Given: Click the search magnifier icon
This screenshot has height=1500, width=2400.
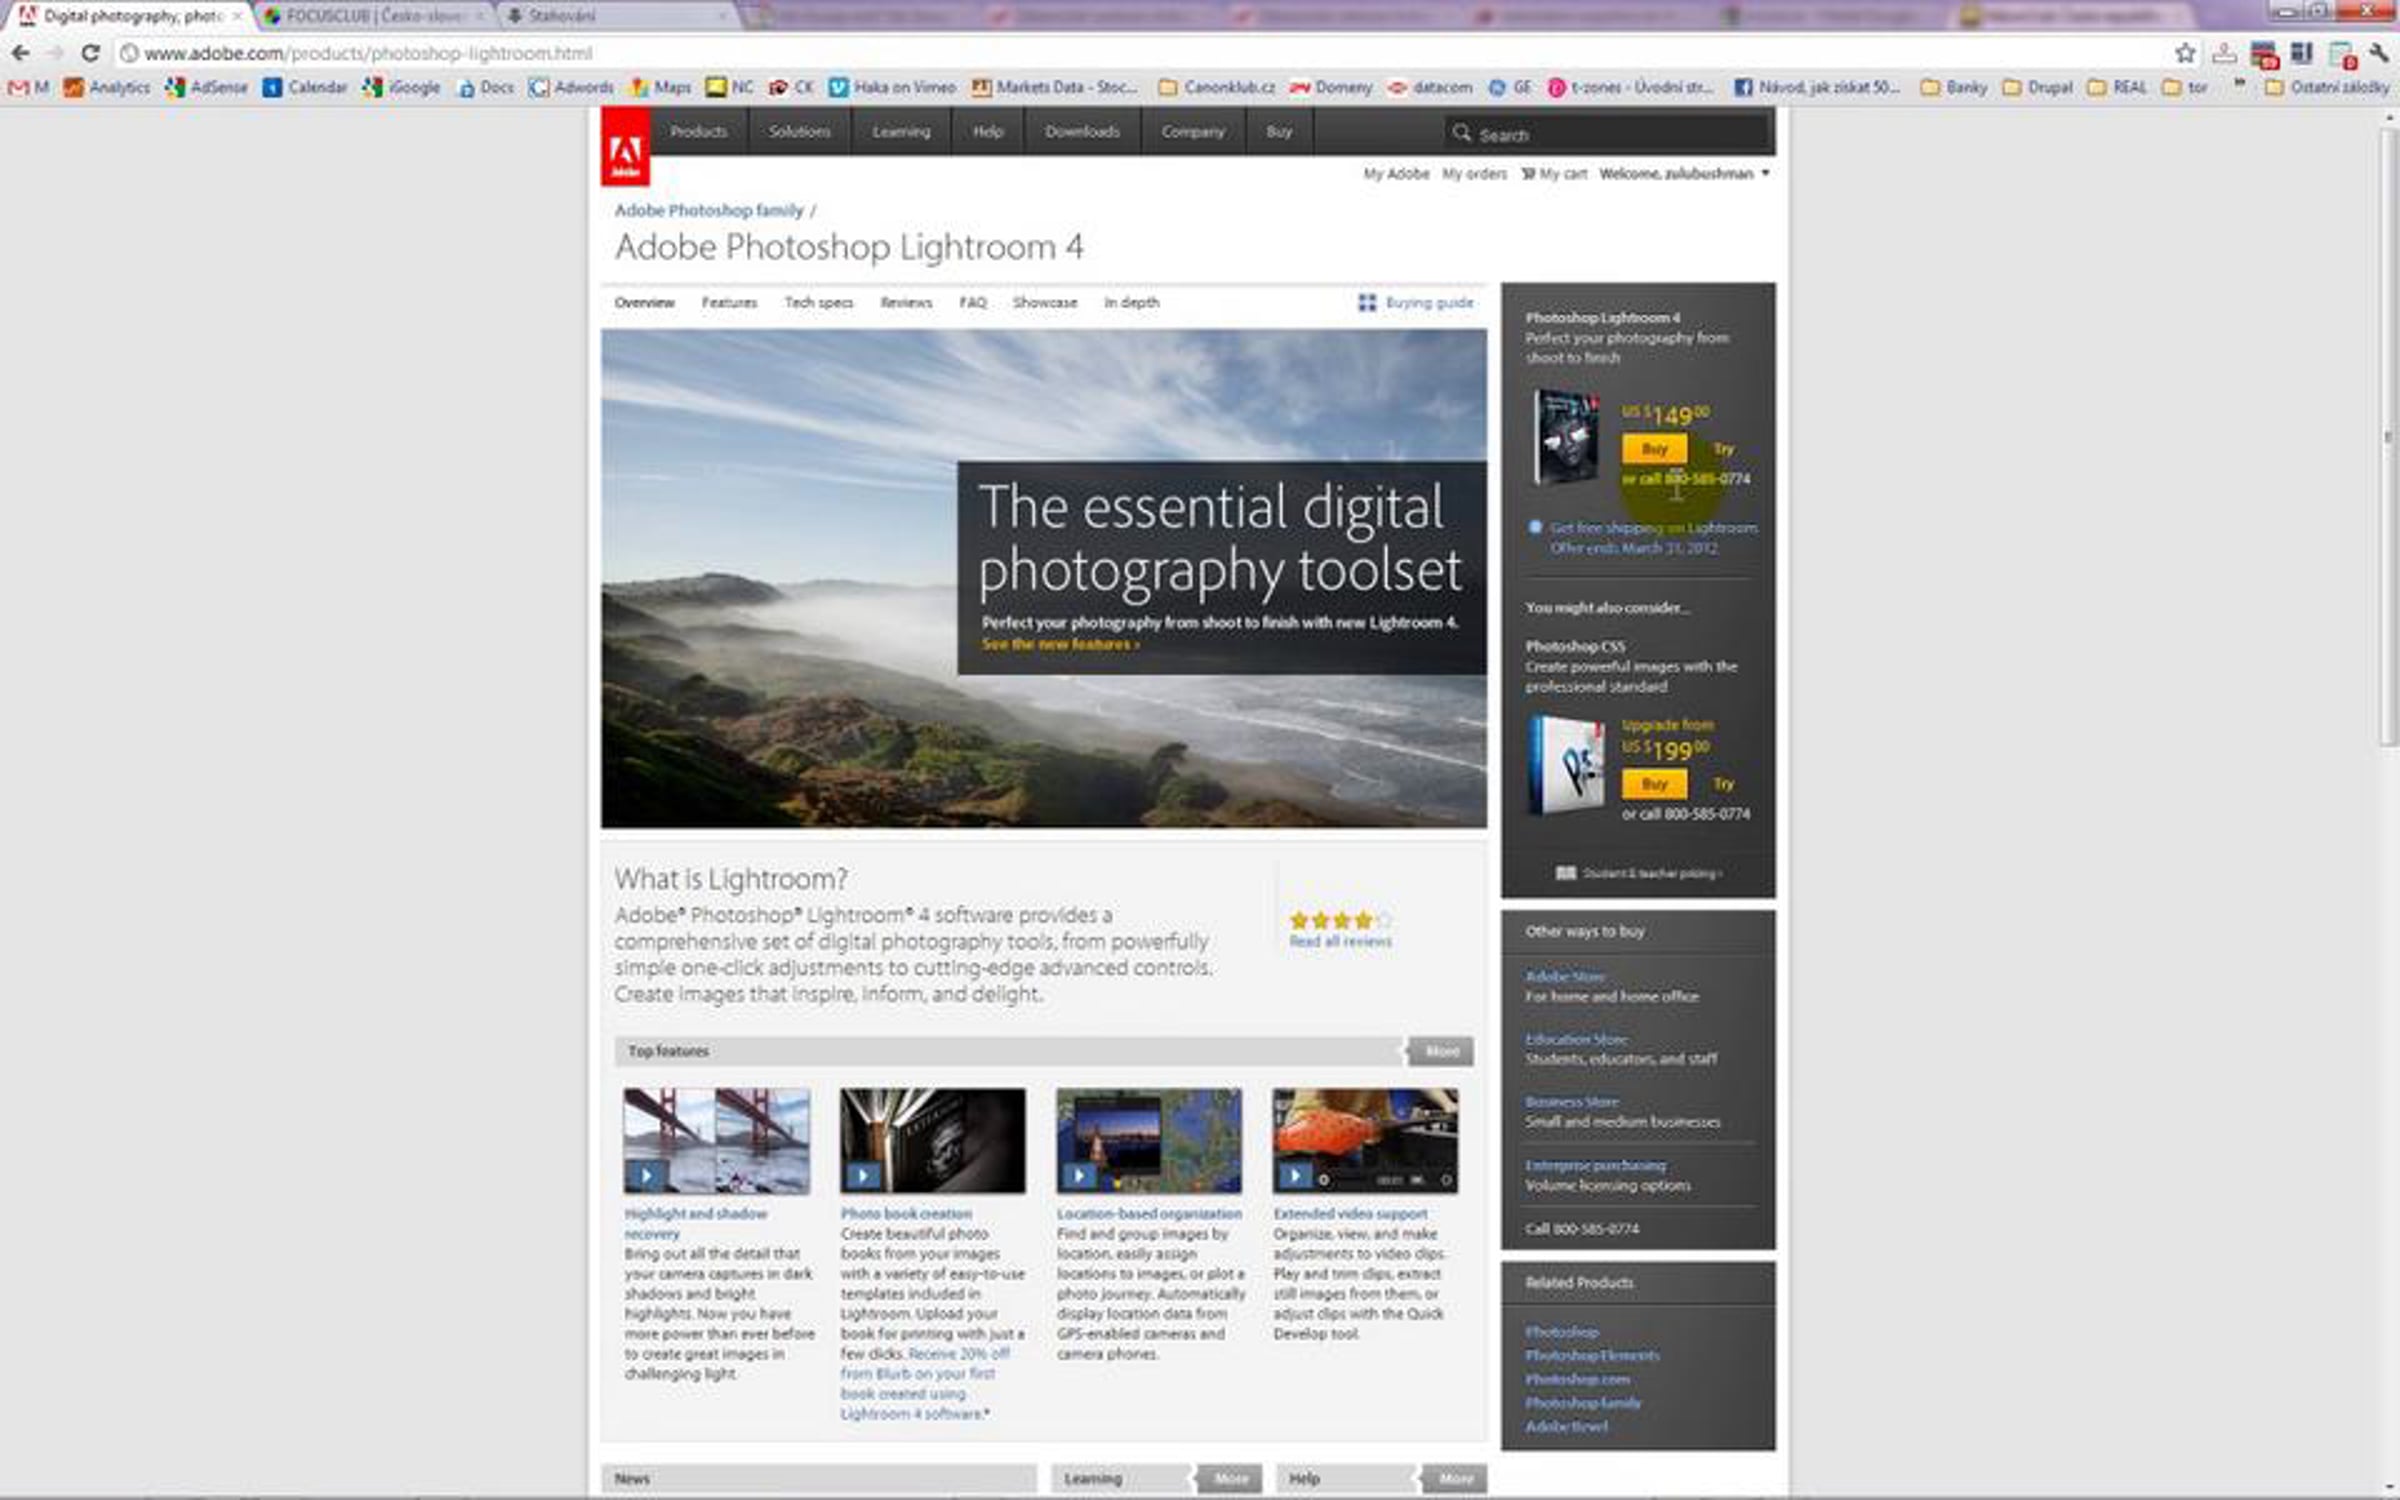Looking at the screenshot, I should 1461,133.
